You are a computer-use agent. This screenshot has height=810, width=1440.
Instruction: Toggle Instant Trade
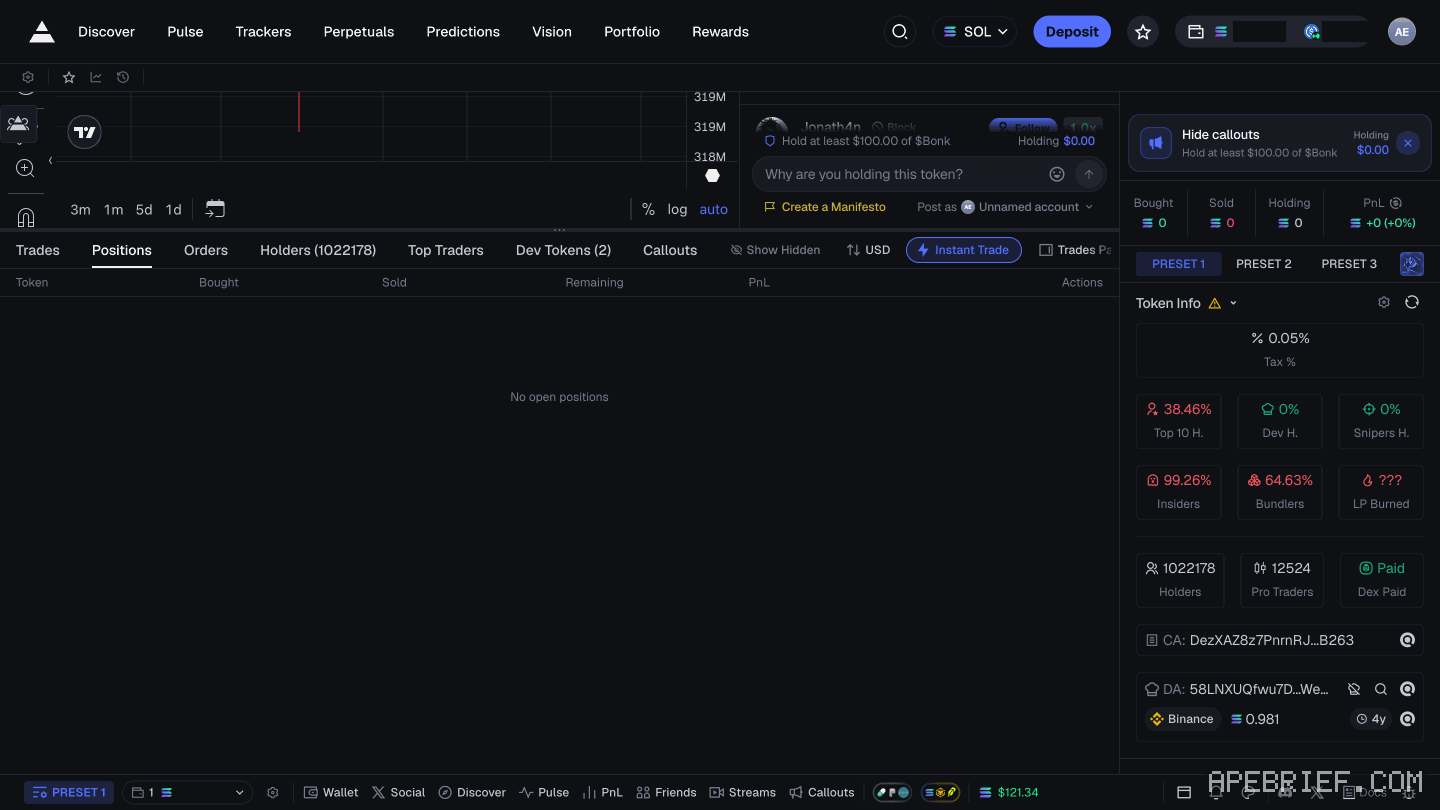pyautogui.click(x=964, y=250)
